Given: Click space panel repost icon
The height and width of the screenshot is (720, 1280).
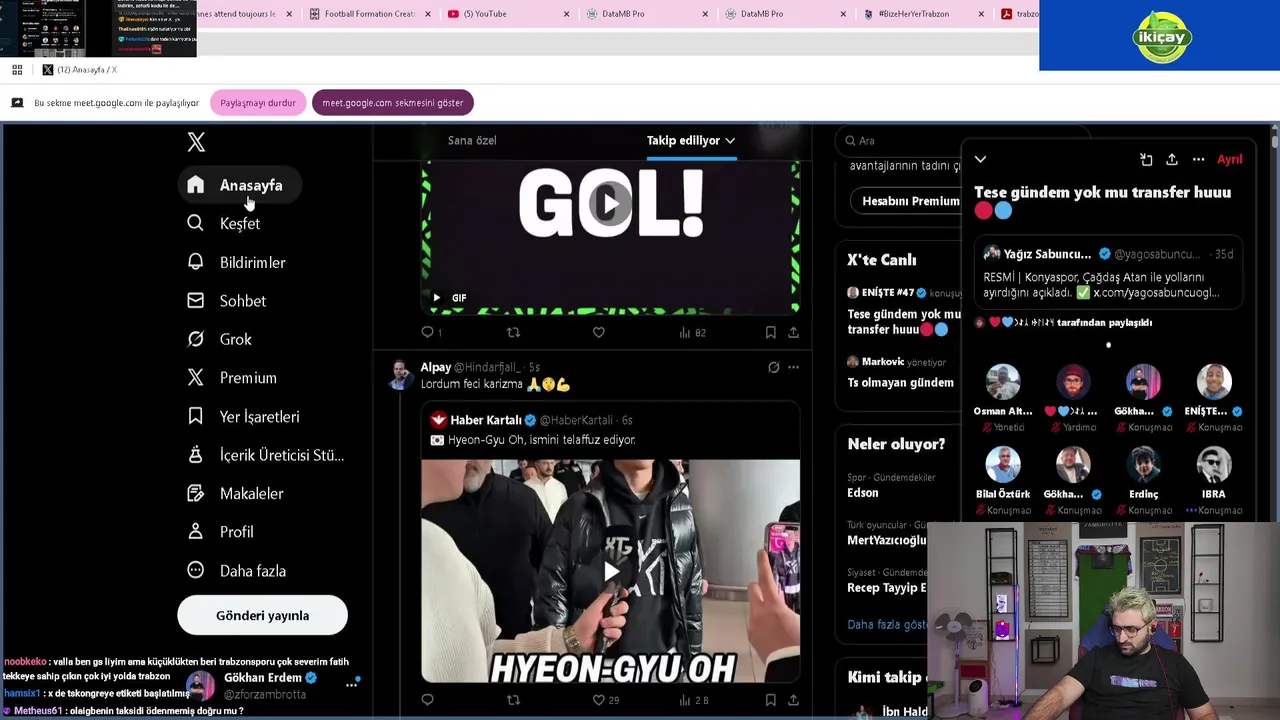Looking at the screenshot, I should tap(1146, 159).
